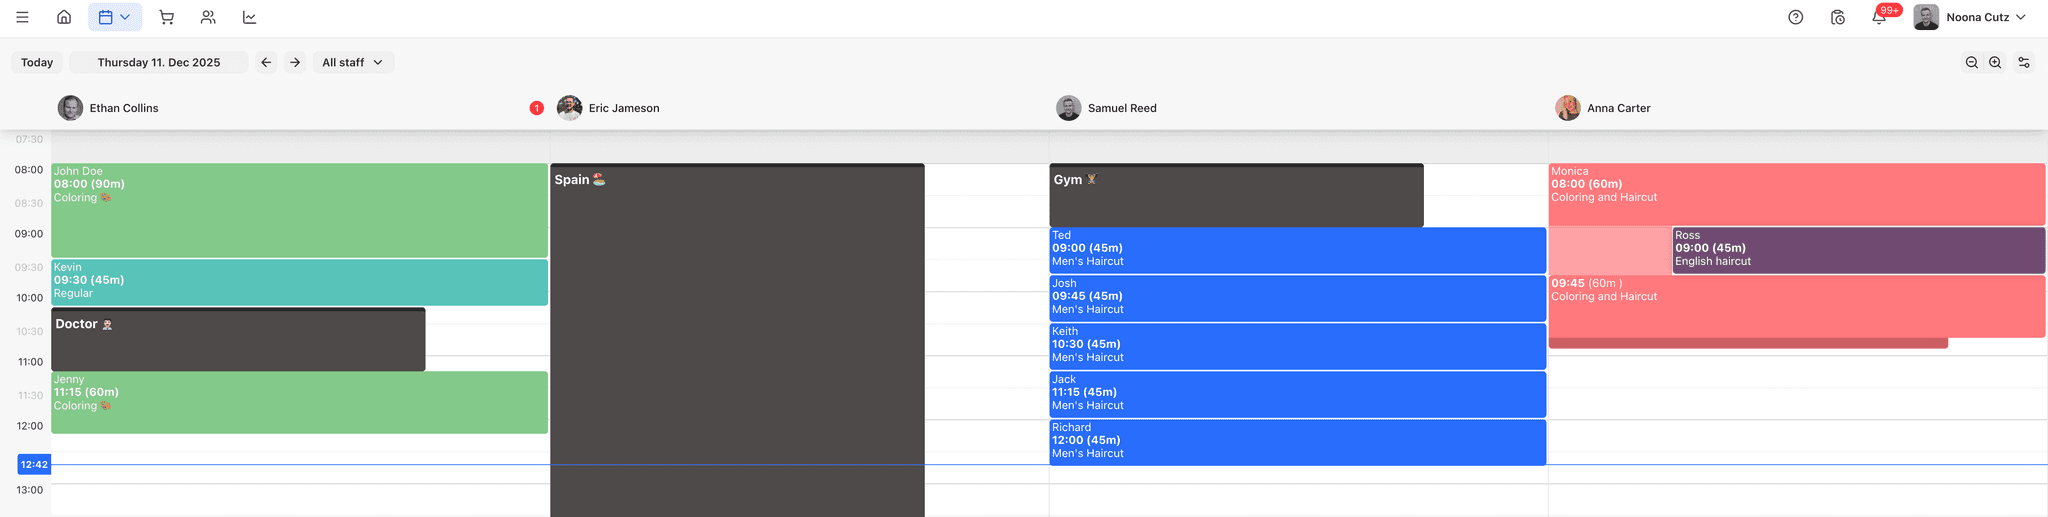Go to the next day arrow
Screen dimensions: 2048x517
click(x=295, y=62)
